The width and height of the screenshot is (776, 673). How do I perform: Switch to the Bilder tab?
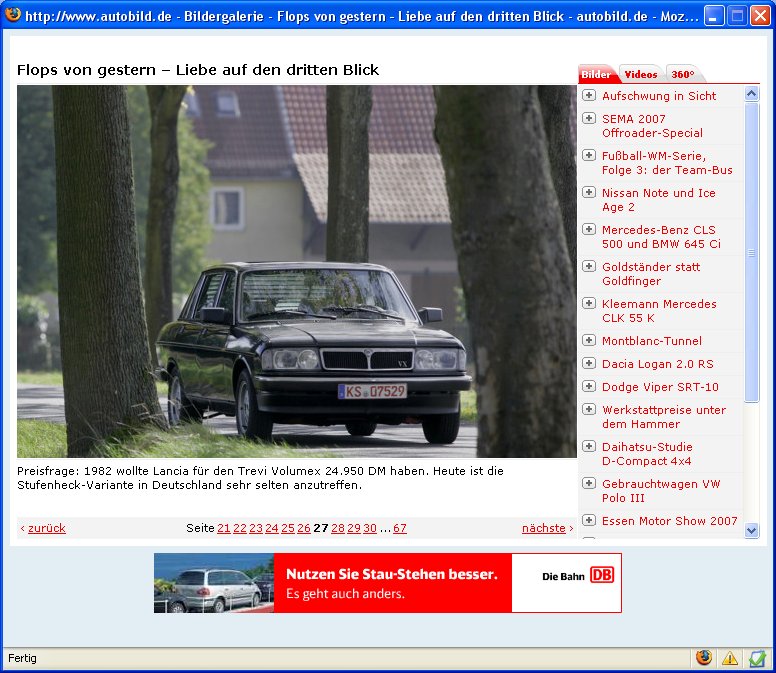click(x=596, y=74)
